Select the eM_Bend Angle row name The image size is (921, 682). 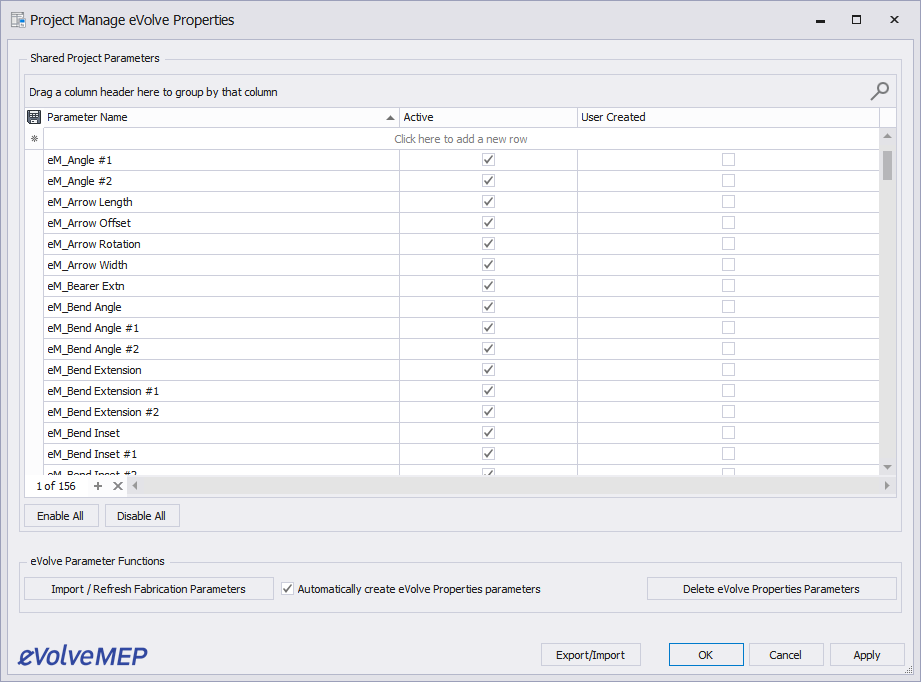coord(85,307)
